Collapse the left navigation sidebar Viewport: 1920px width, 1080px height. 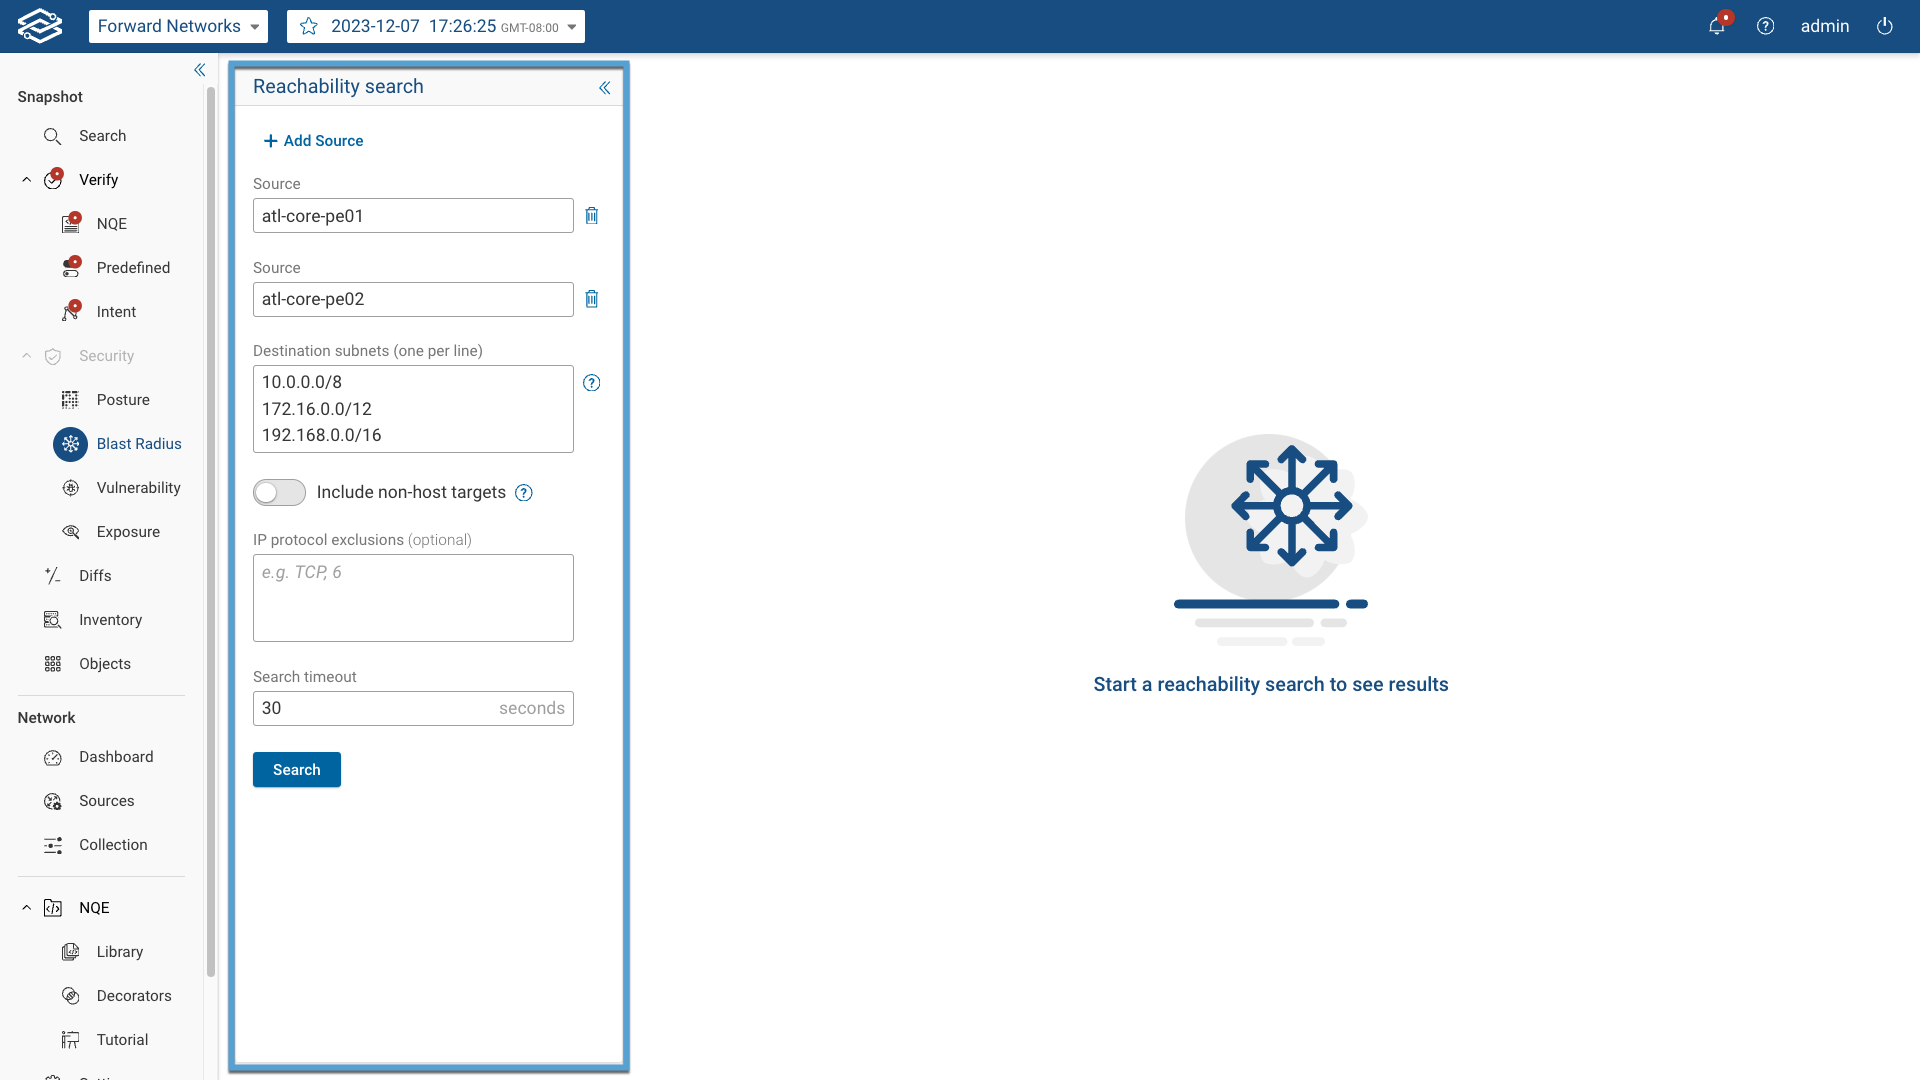[x=199, y=70]
